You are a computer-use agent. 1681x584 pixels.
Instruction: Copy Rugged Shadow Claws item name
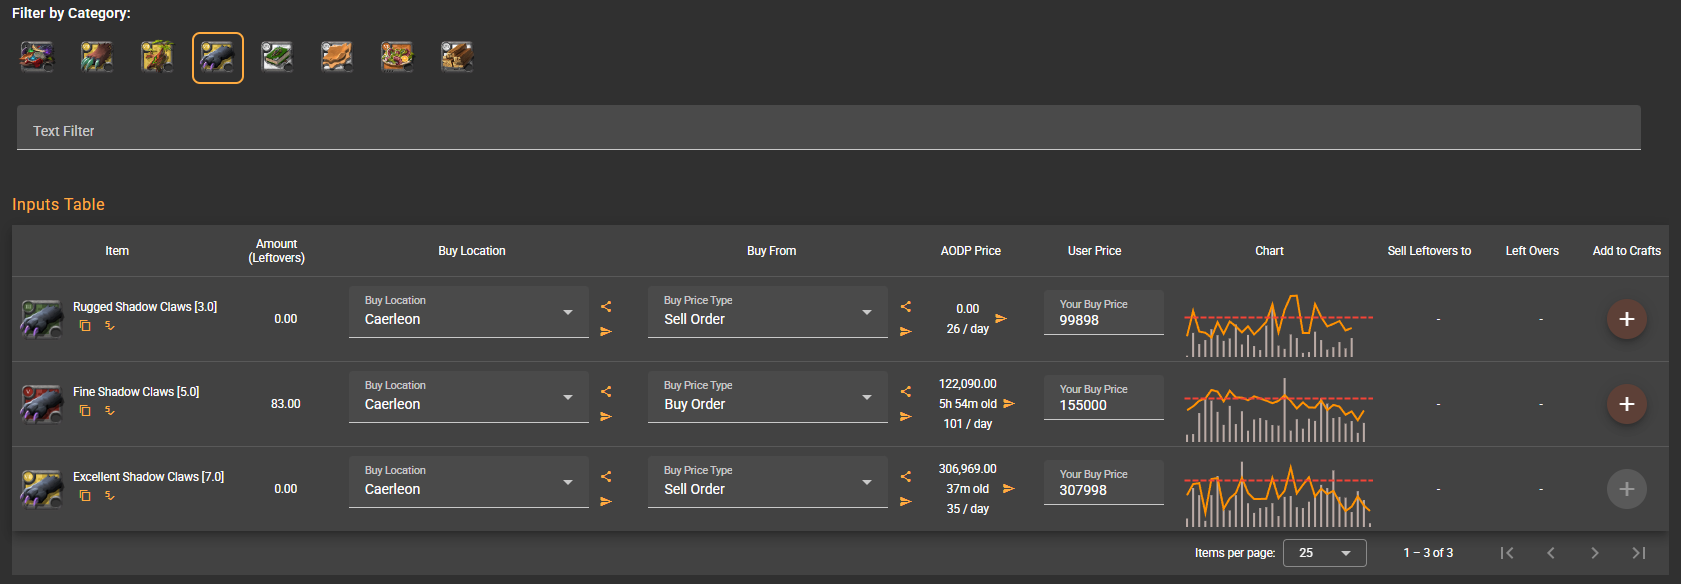point(85,326)
